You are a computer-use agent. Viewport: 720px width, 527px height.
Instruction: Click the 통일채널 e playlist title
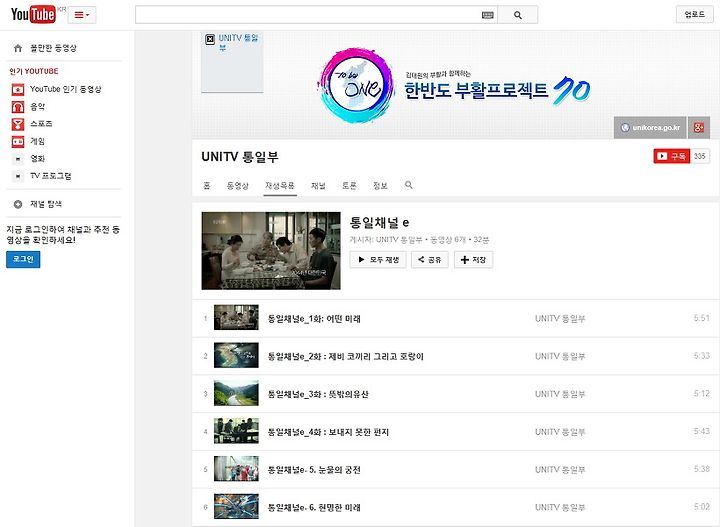tap(379, 223)
